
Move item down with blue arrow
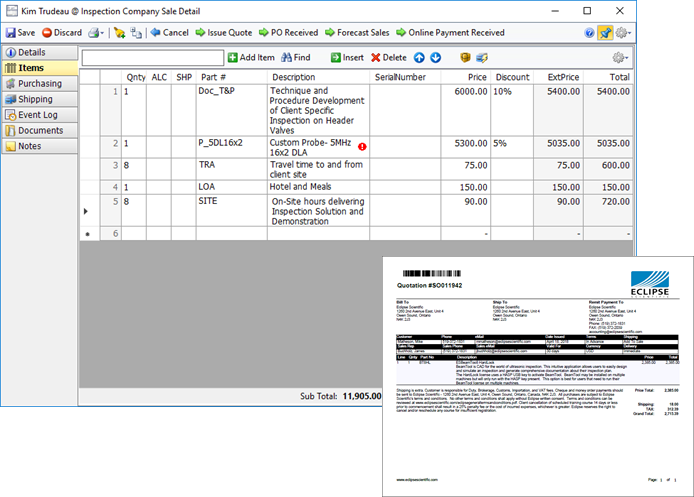point(436,58)
